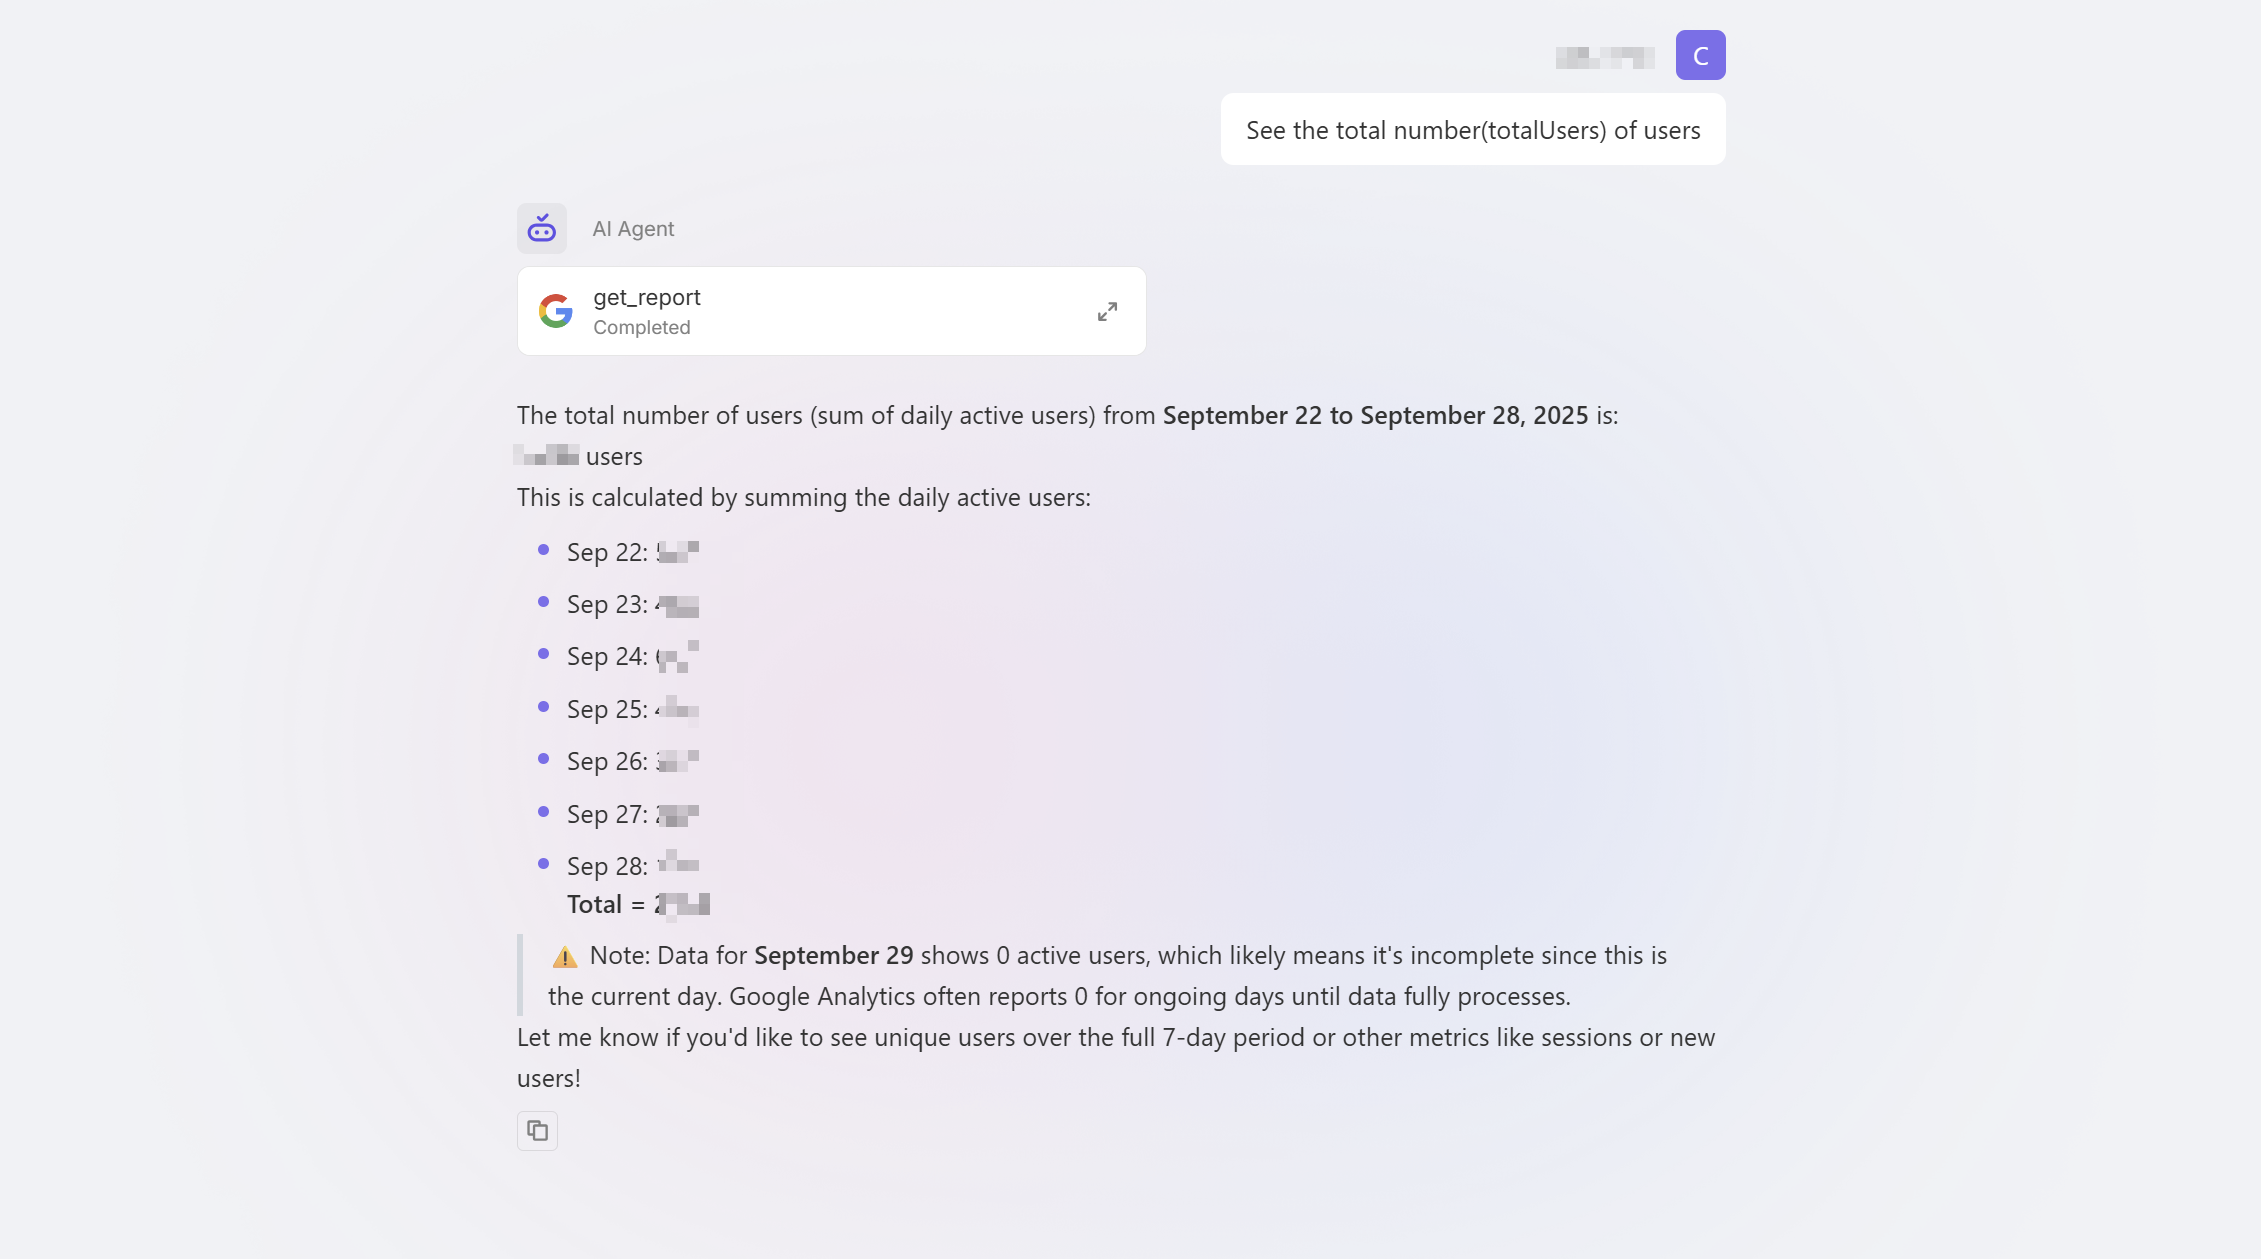Click the bold September 29 text
Image resolution: width=2261 pixels, height=1259 pixels.
pos(833,955)
